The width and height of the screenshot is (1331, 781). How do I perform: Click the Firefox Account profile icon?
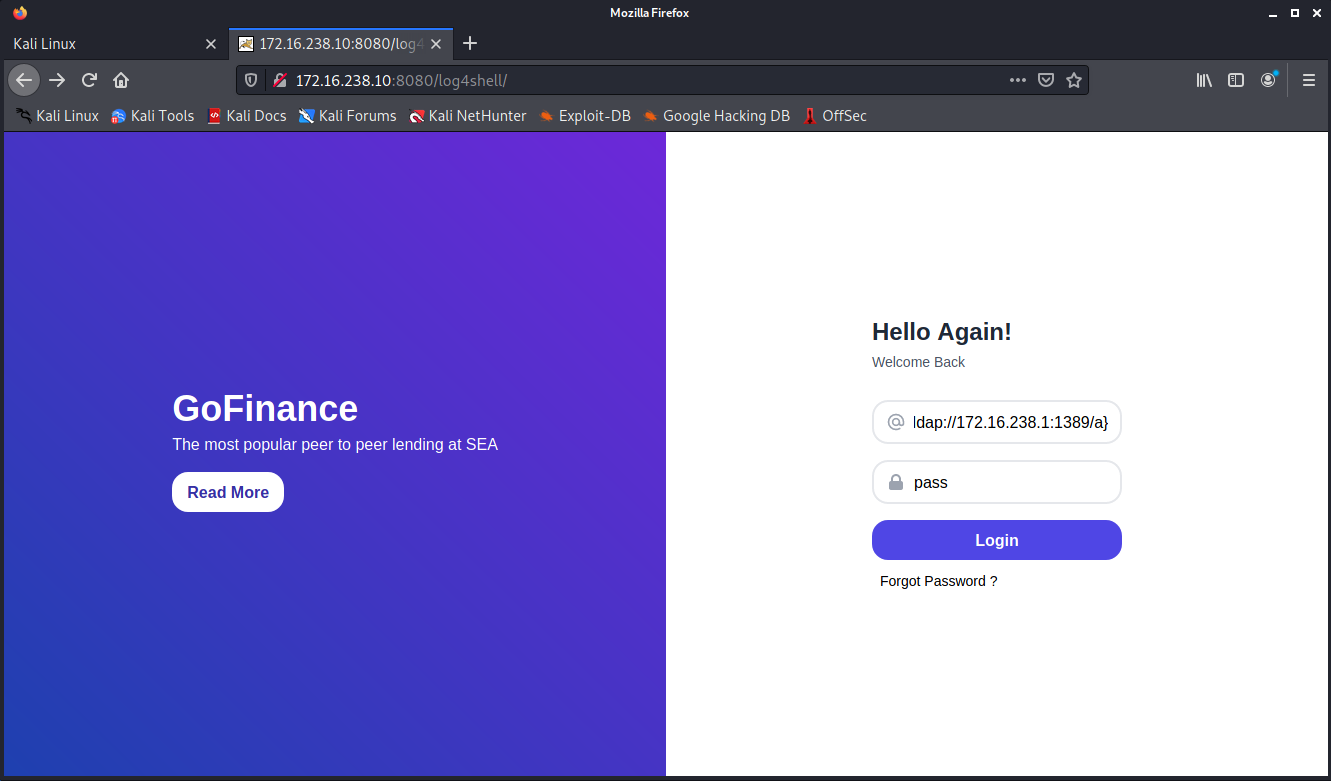point(1268,80)
